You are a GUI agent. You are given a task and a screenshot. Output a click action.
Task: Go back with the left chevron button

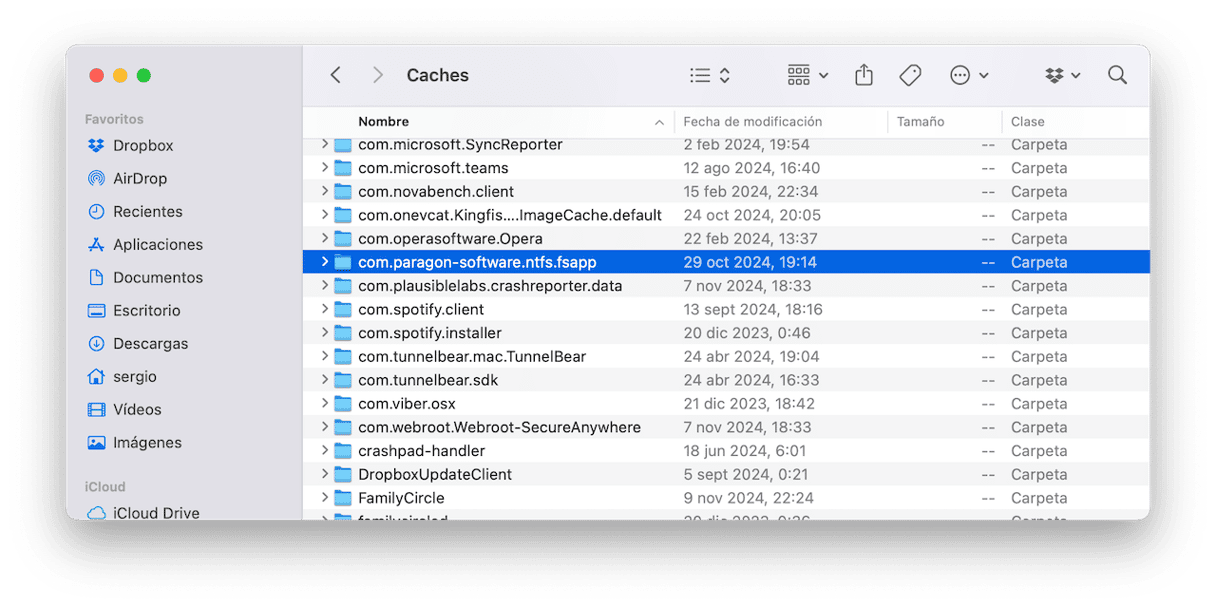[336, 75]
